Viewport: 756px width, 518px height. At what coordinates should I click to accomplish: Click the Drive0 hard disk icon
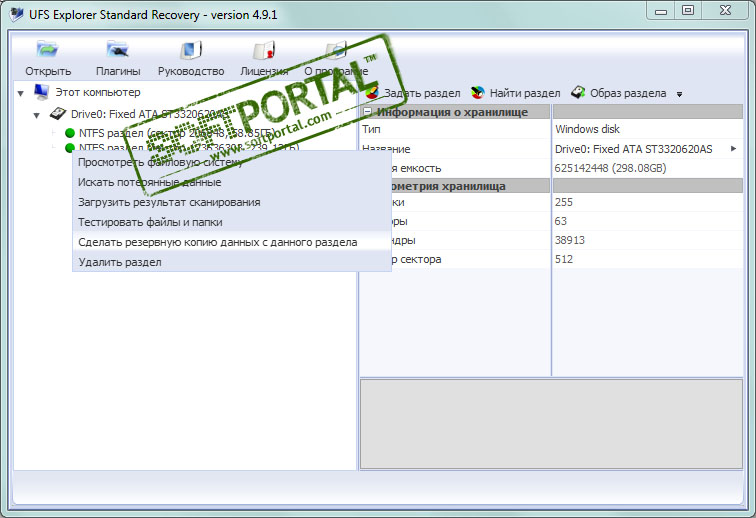point(58,114)
